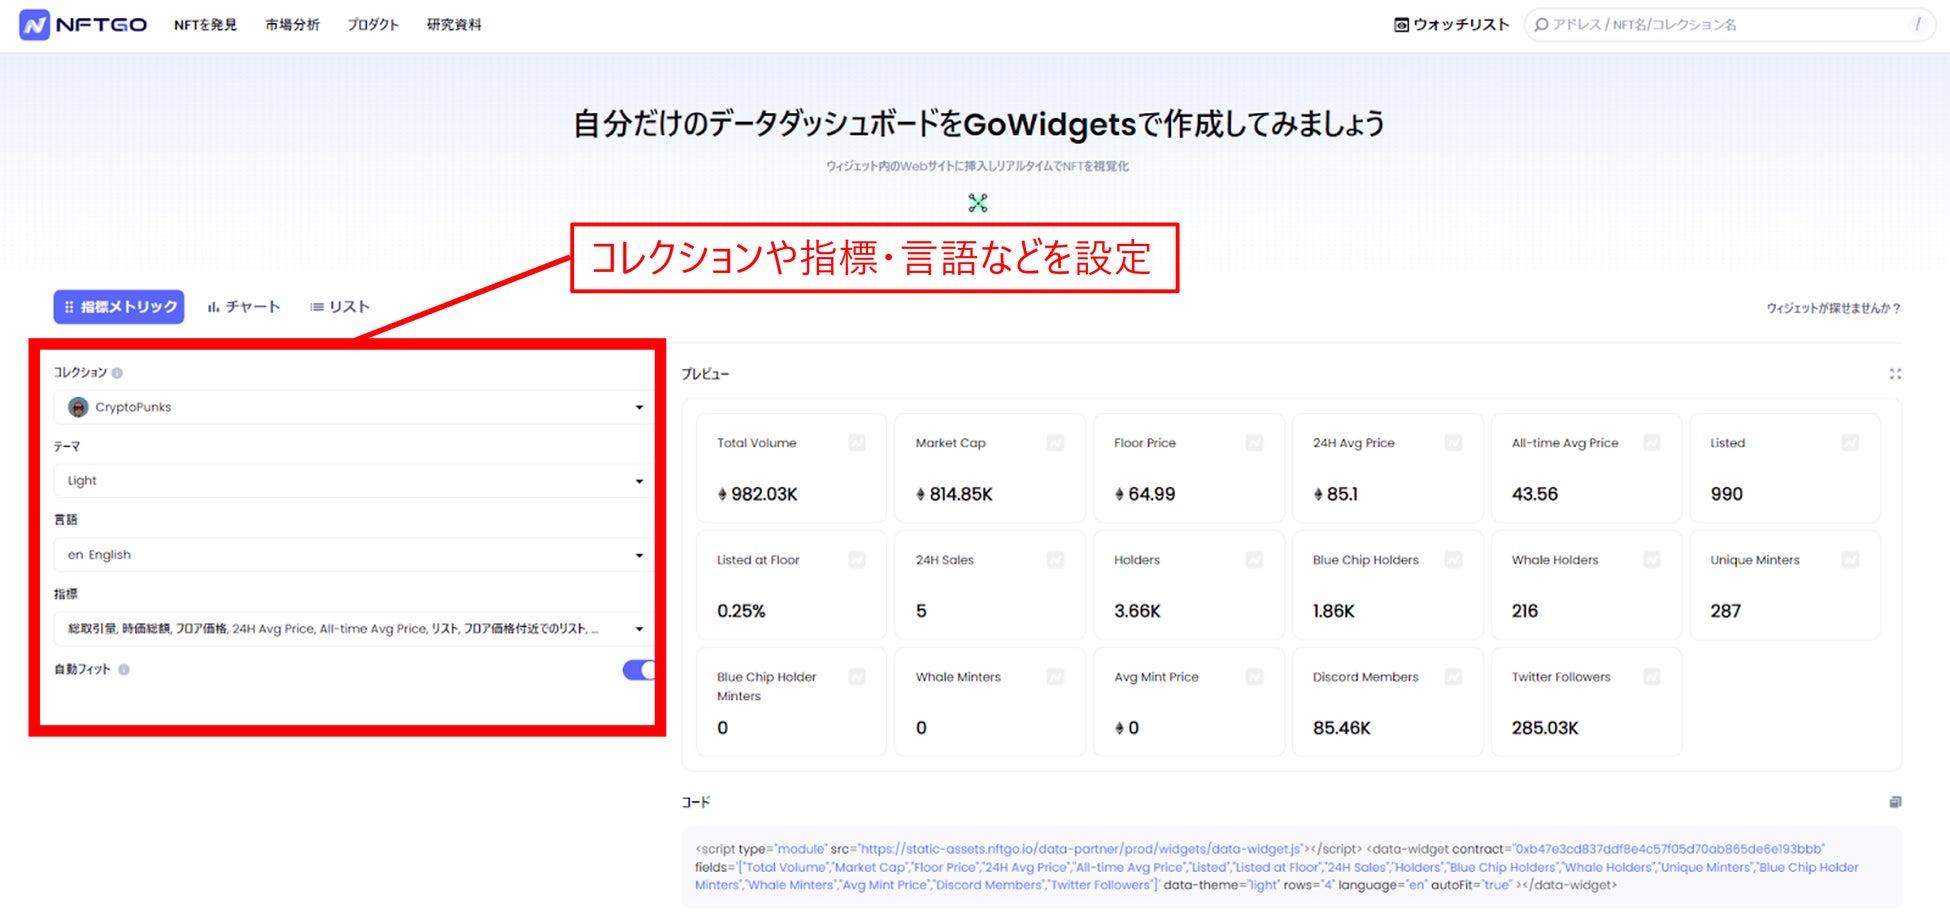The width and height of the screenshot is (1950, 923).
Task: Click the chart icon on Blue Chip Holder Minters card
Action: [857, 677]
